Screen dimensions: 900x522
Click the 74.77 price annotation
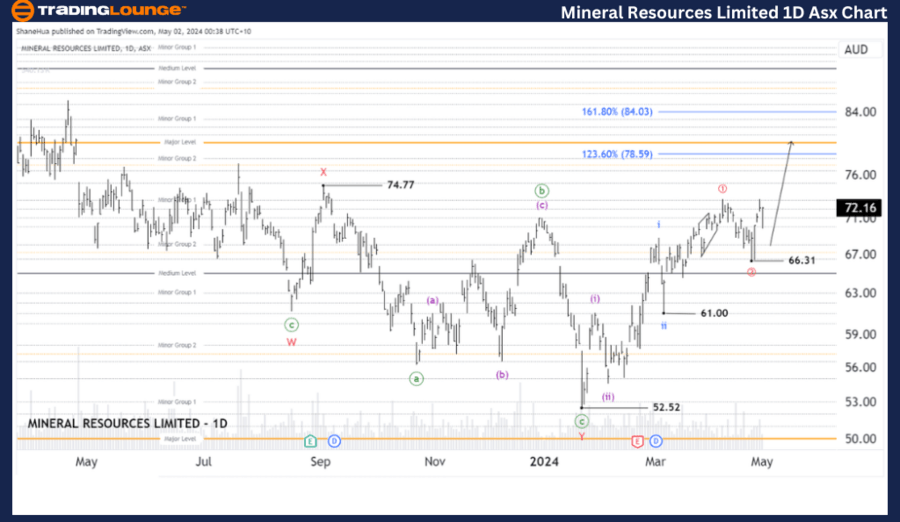[x=401, y=185]
